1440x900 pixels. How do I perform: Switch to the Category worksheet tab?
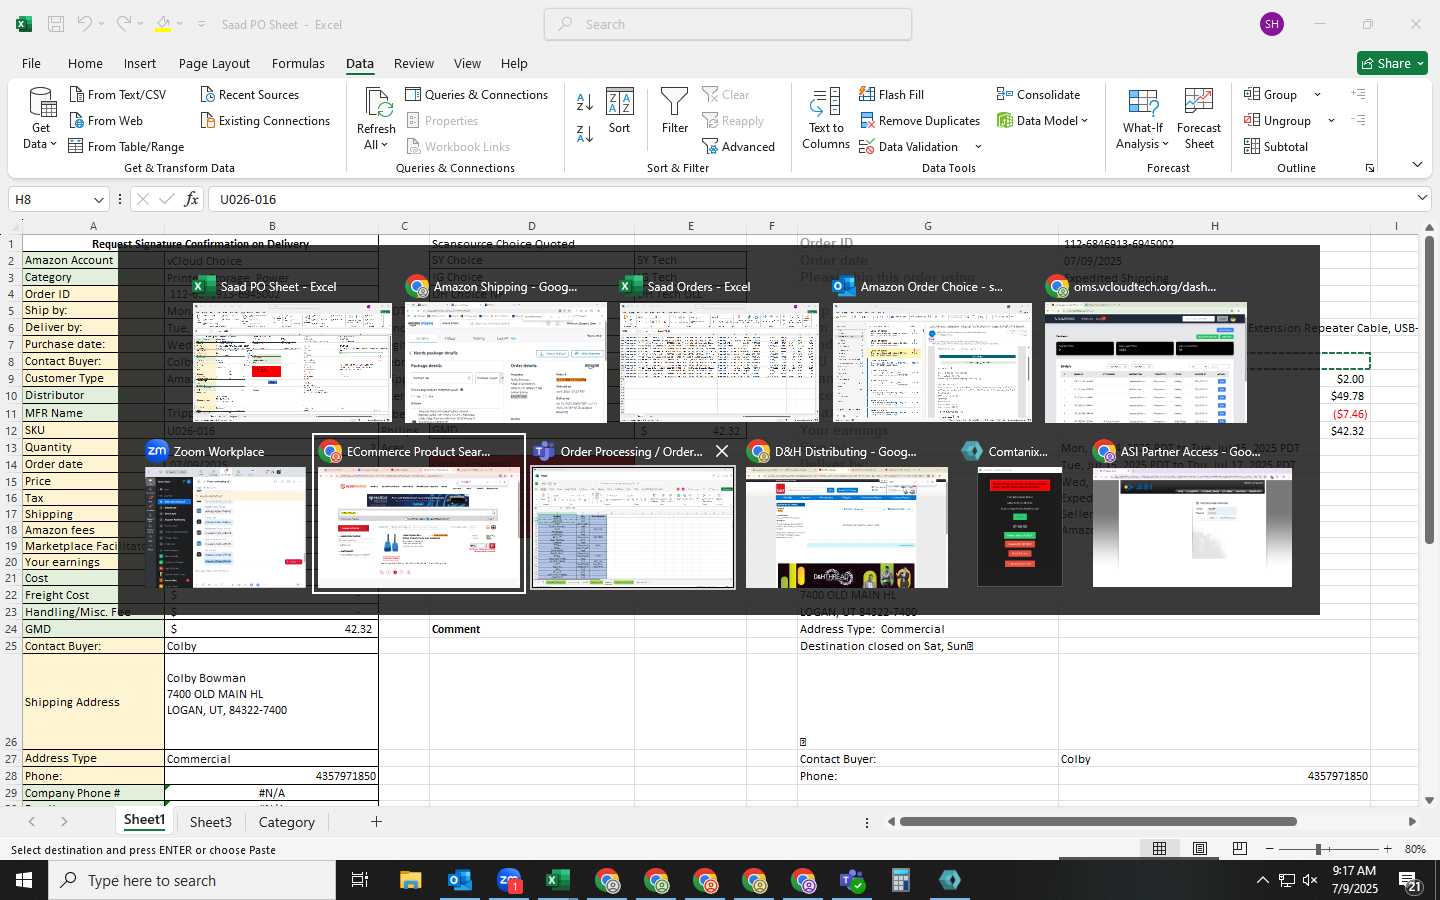(287, 822)
